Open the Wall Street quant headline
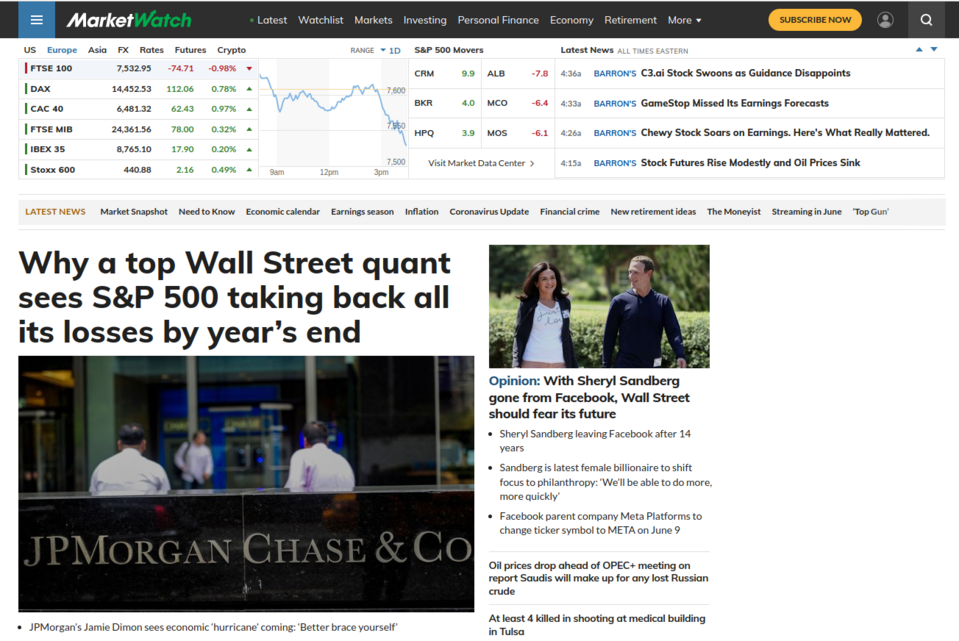 234,297
